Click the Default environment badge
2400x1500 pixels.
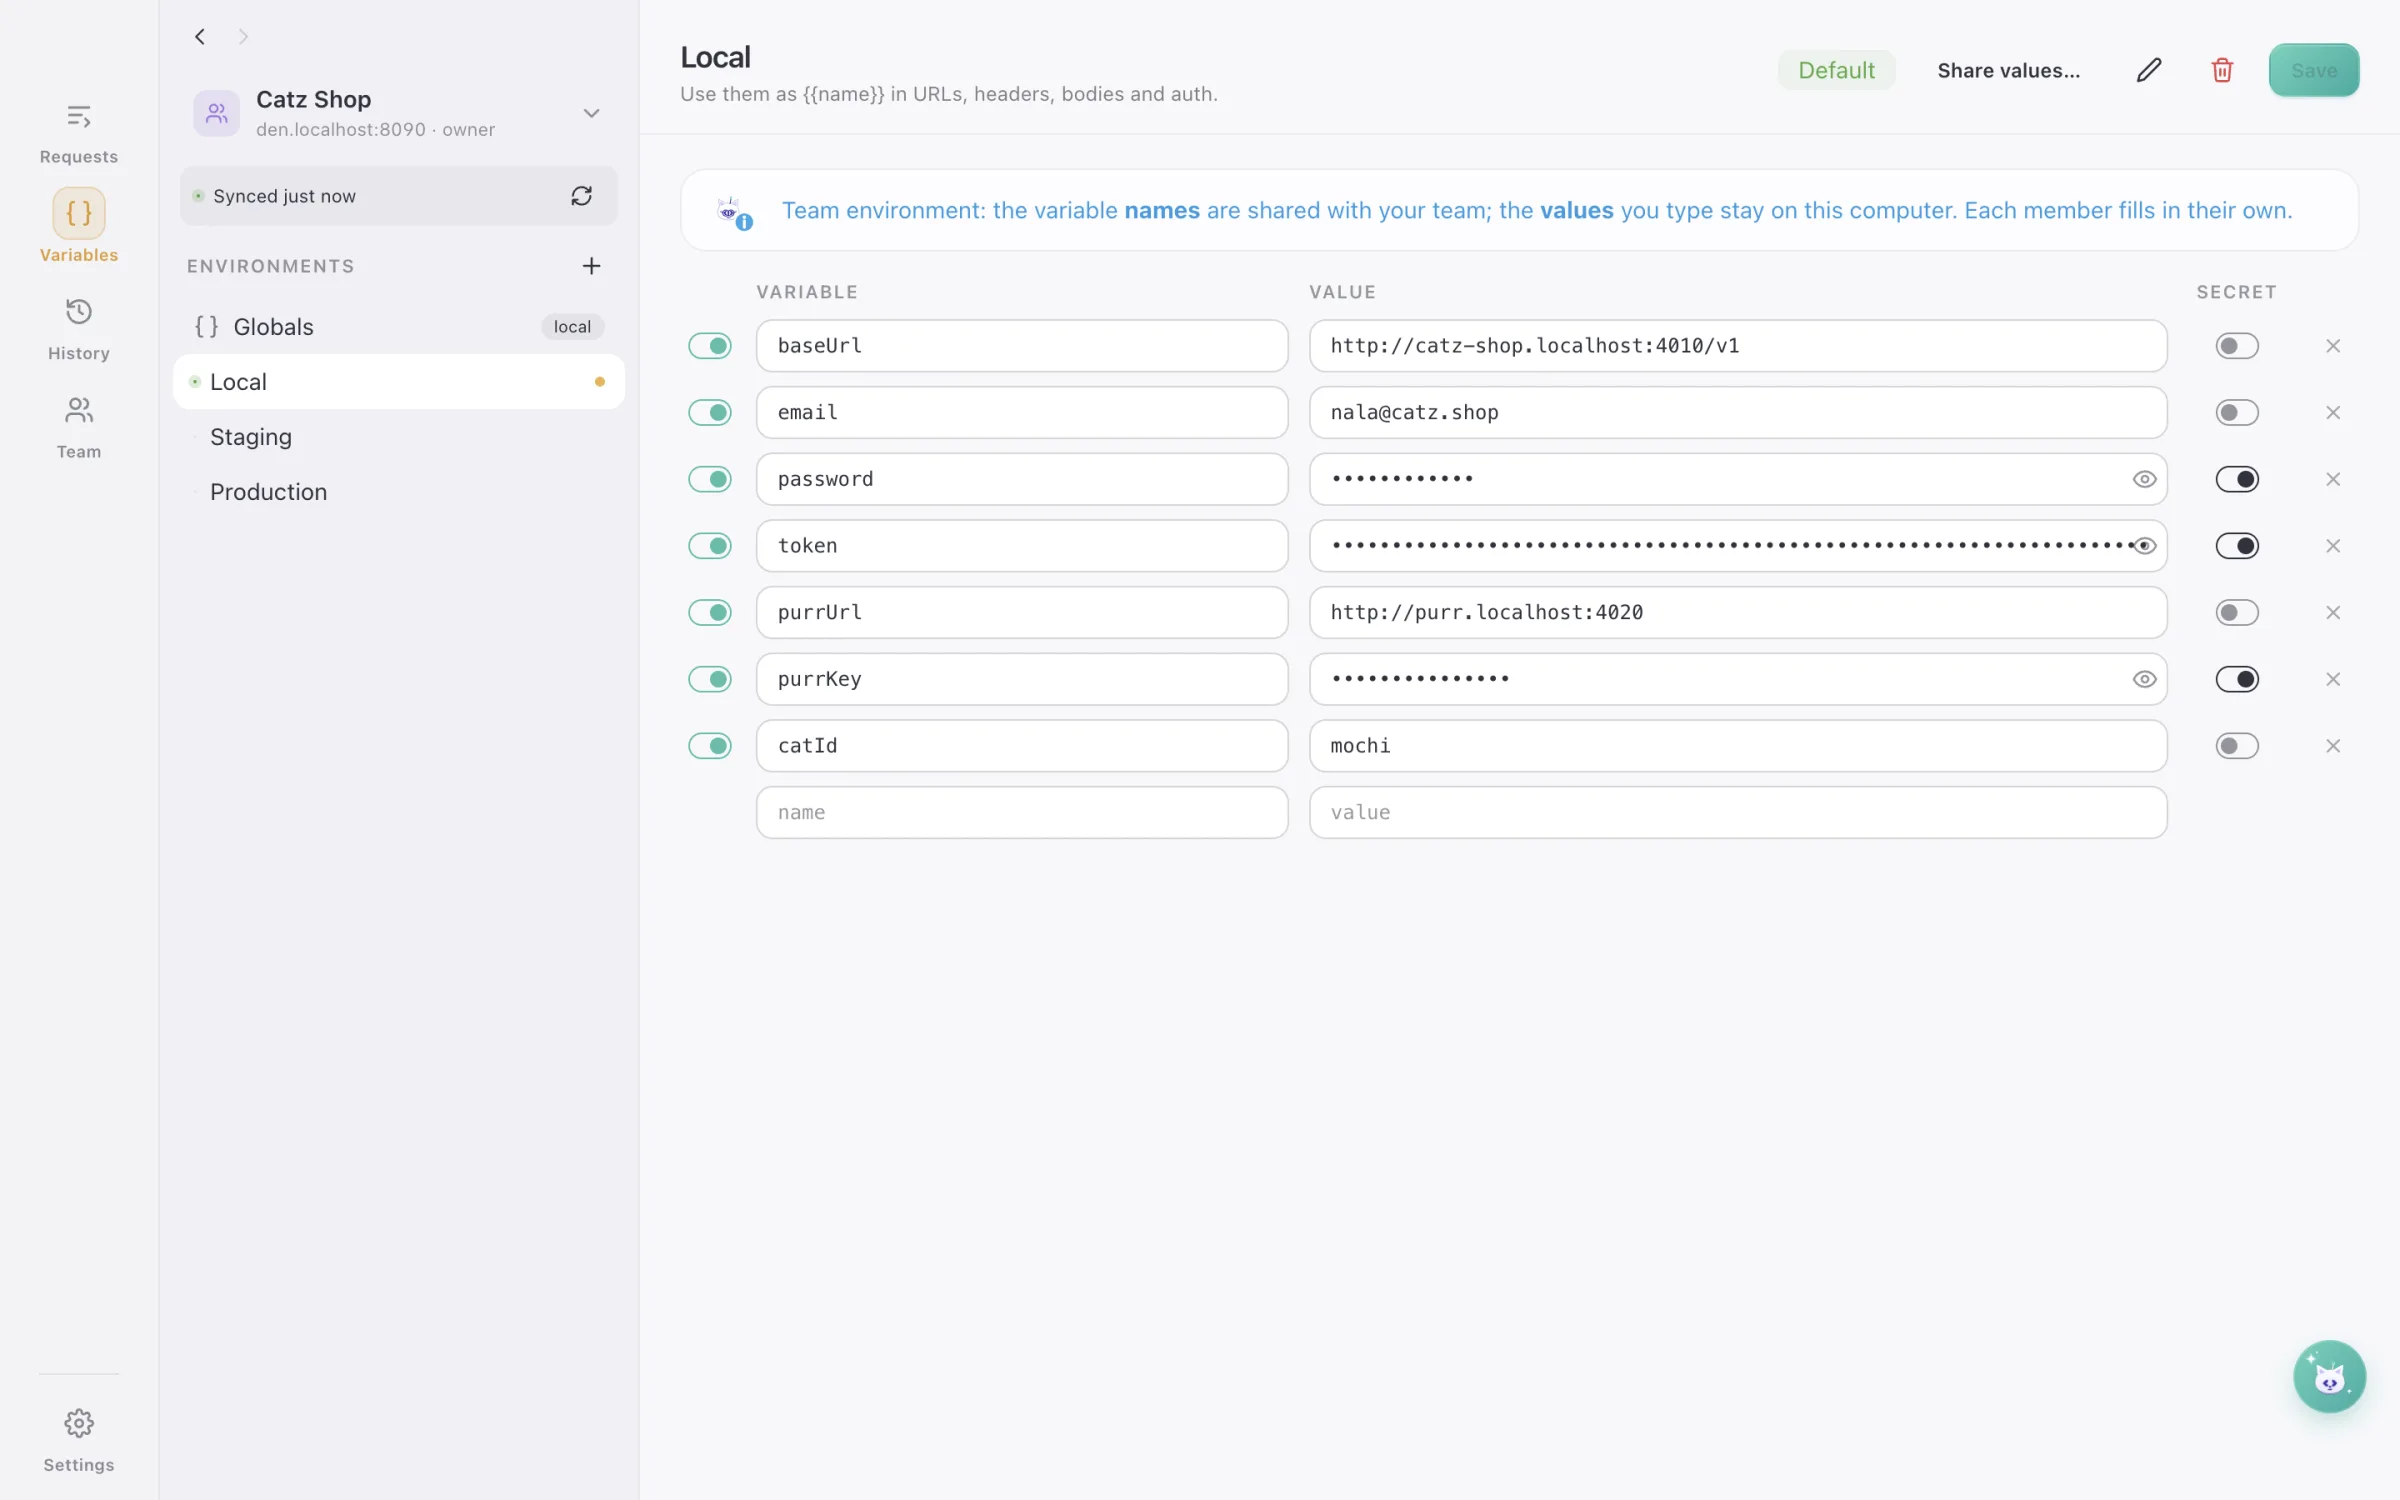pyautogui.click(x=1836, y=70)
